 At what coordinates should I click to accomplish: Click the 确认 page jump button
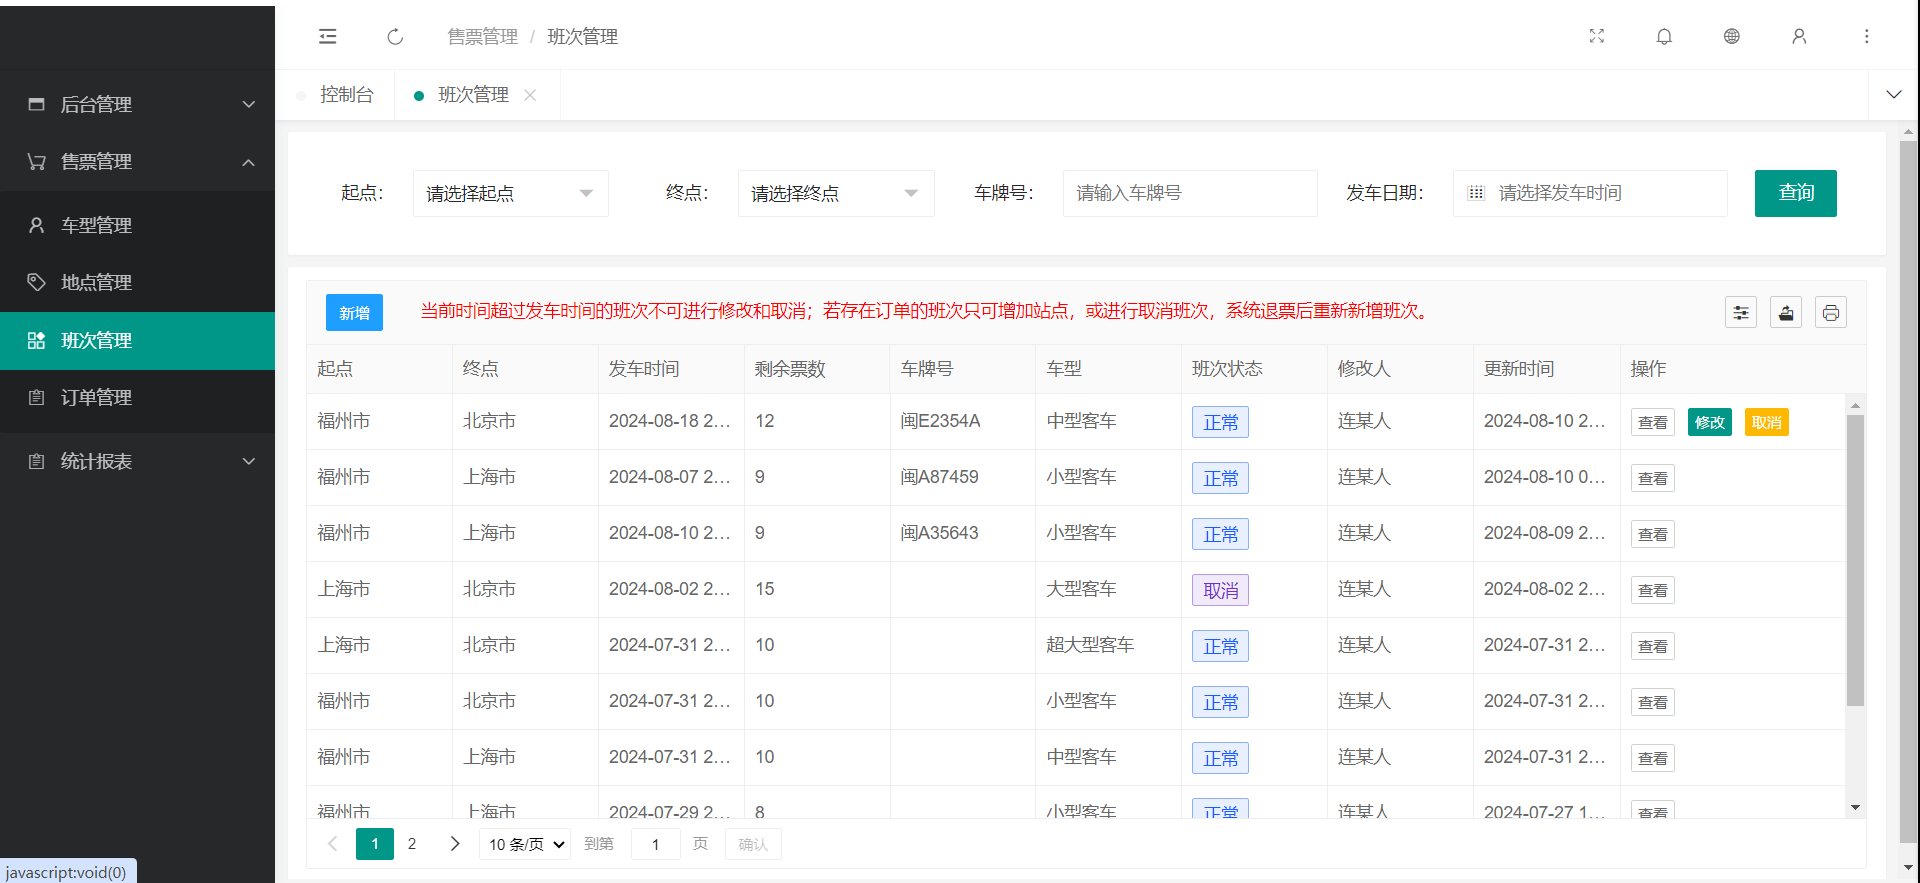[753, 844]
